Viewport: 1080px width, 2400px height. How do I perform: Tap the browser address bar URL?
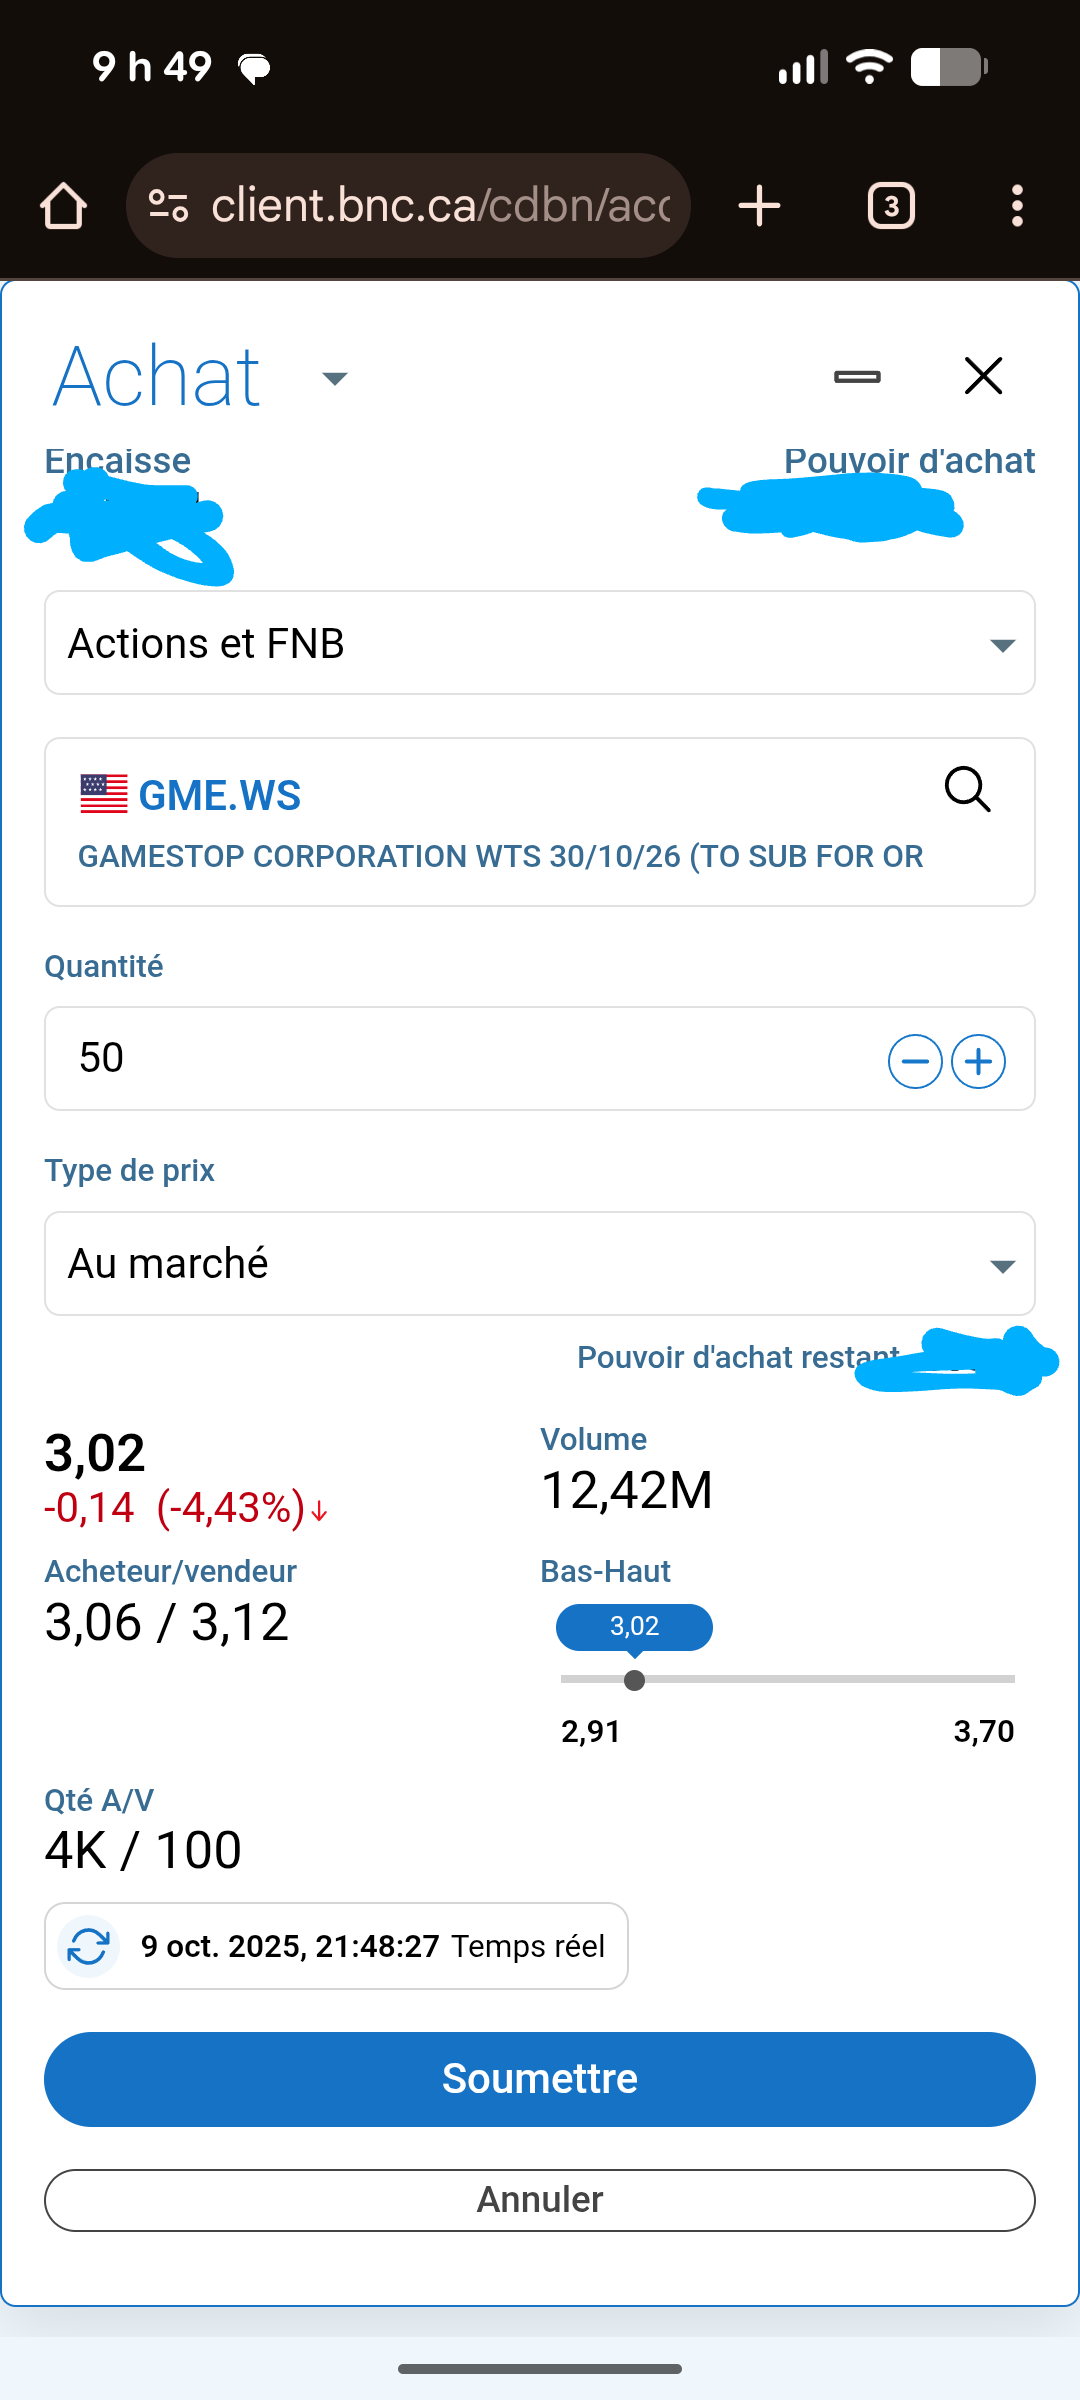[440, 206]
